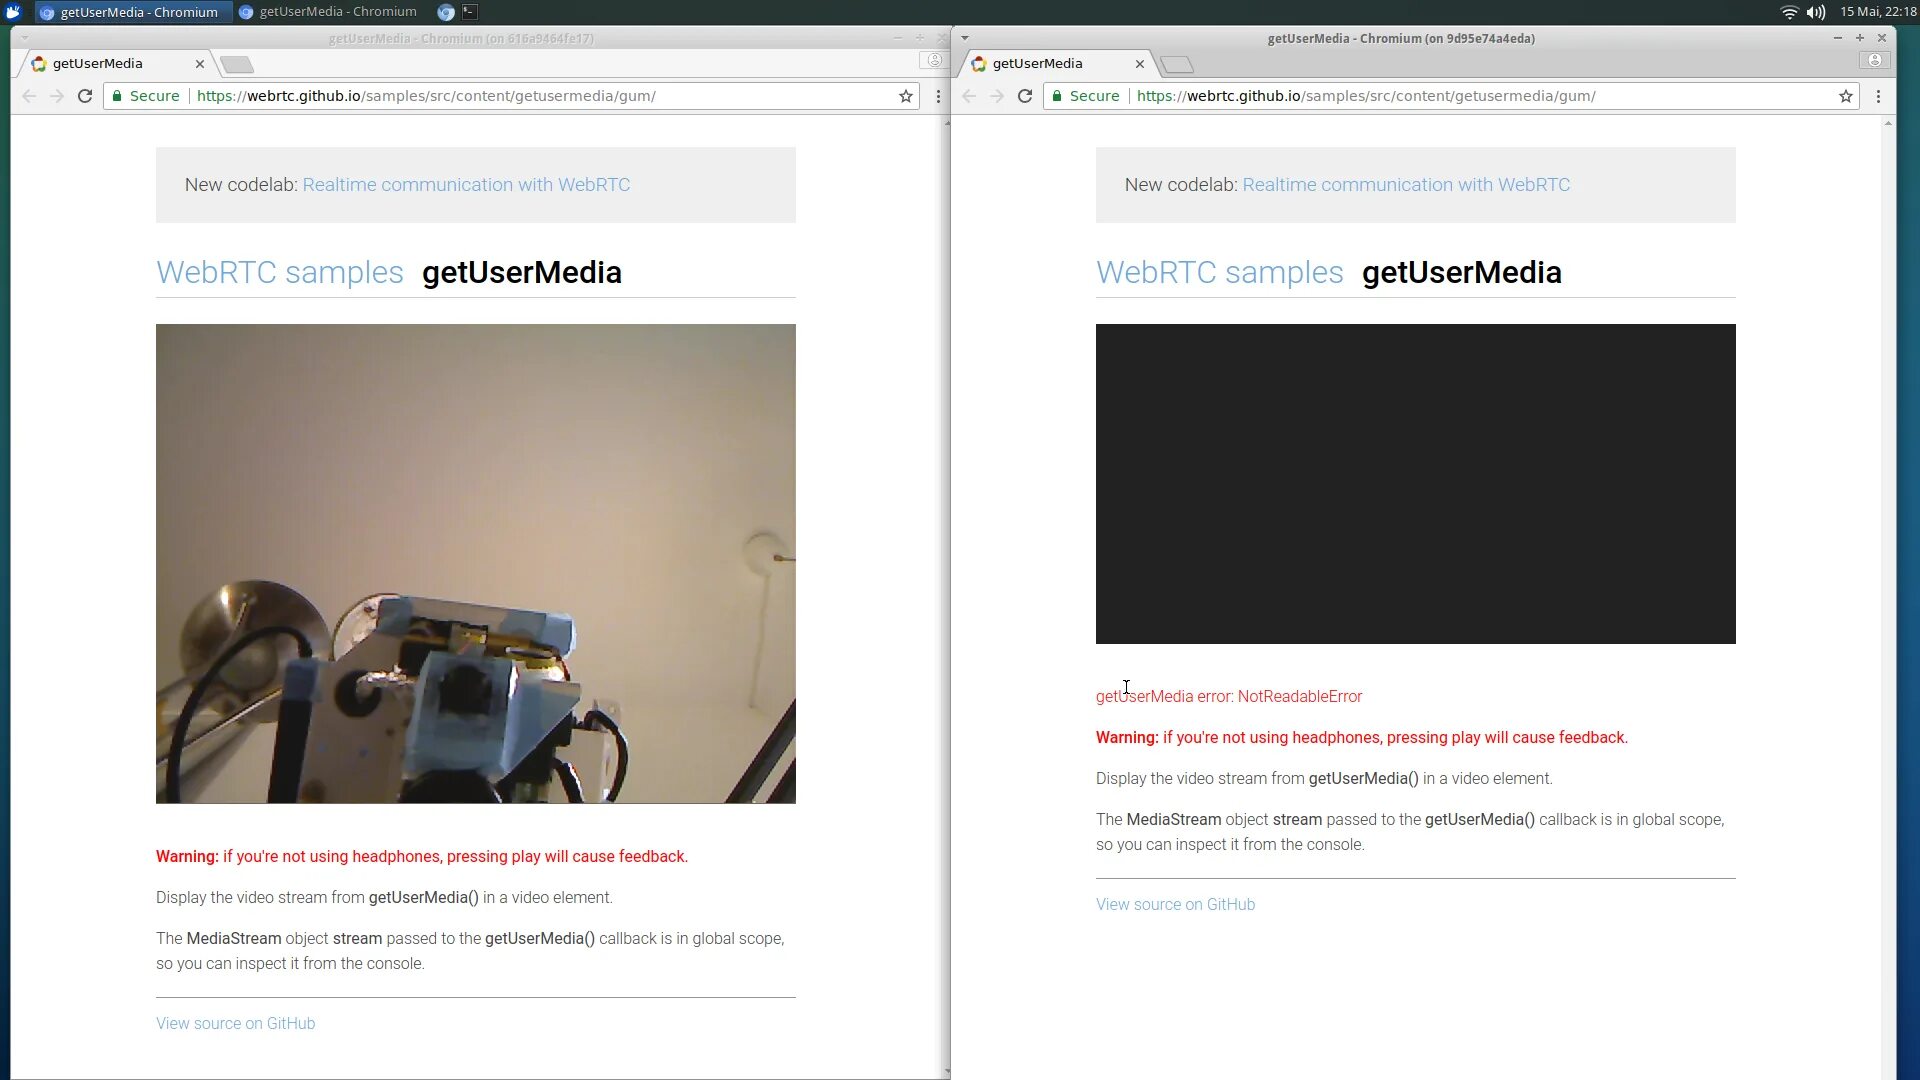Open the WiFi network indicator
Viewport: 1920px width, 1080px height.
1789,12
